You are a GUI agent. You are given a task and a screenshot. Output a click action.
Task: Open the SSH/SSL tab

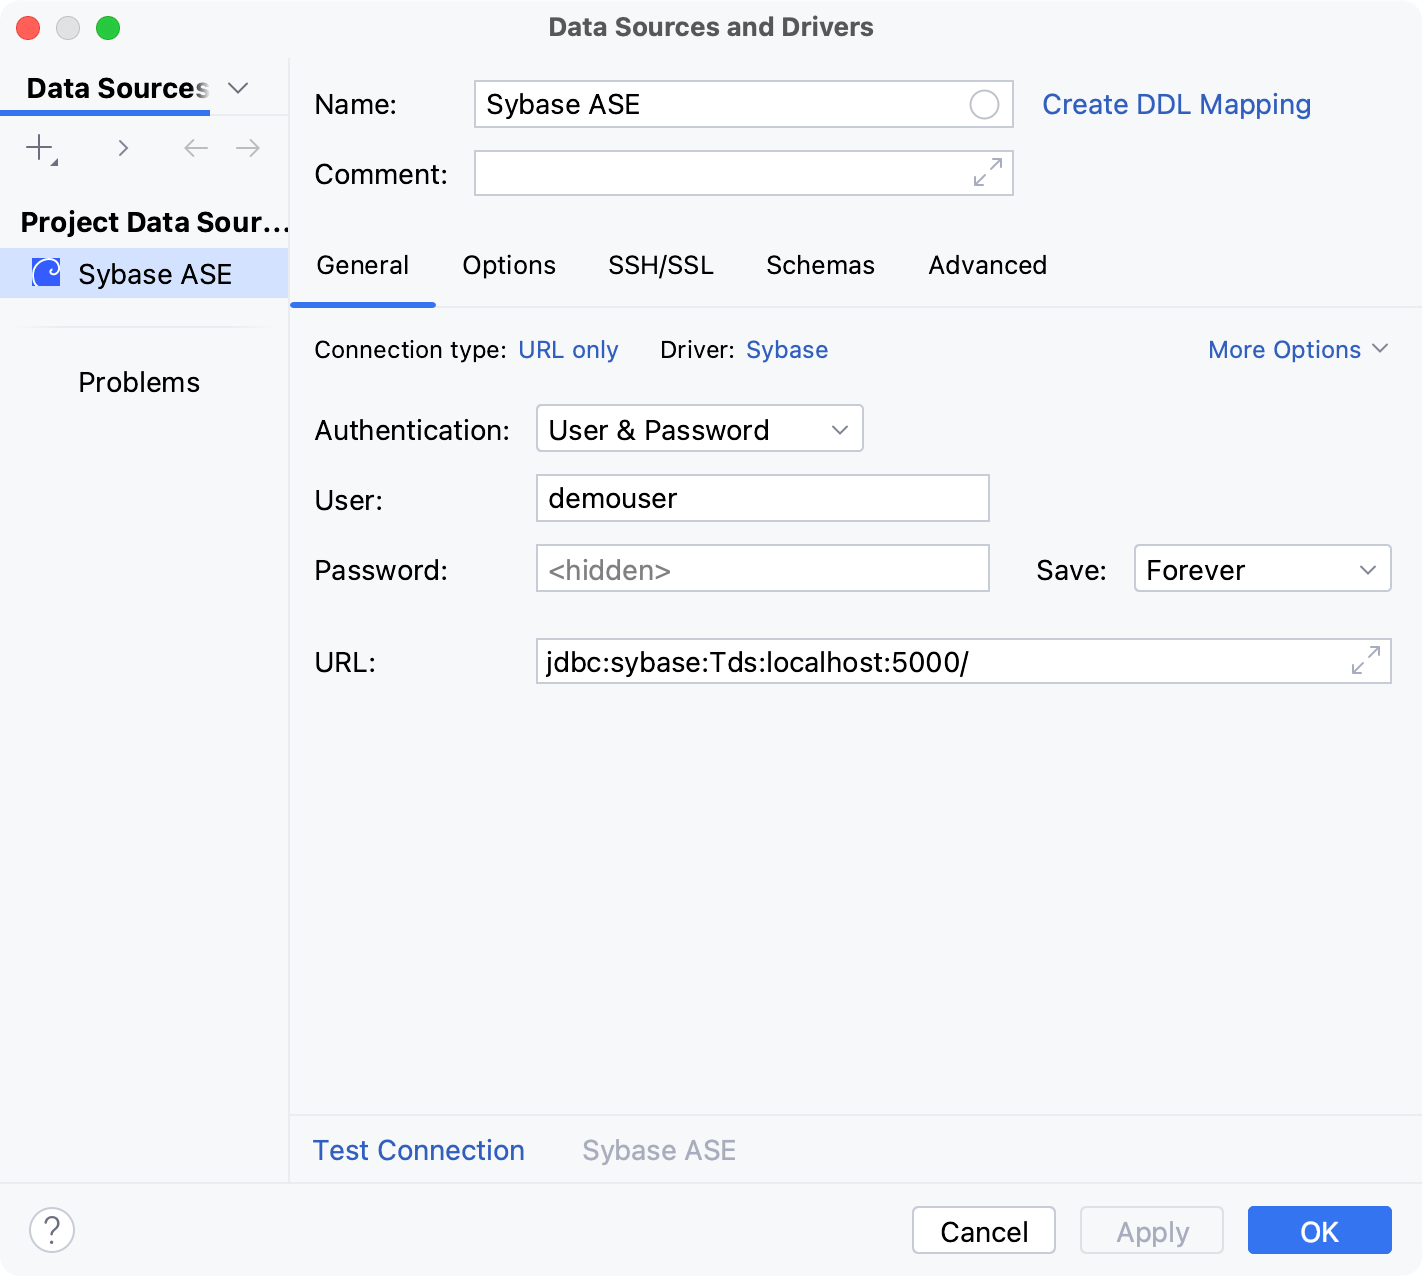tap(660, 265)
